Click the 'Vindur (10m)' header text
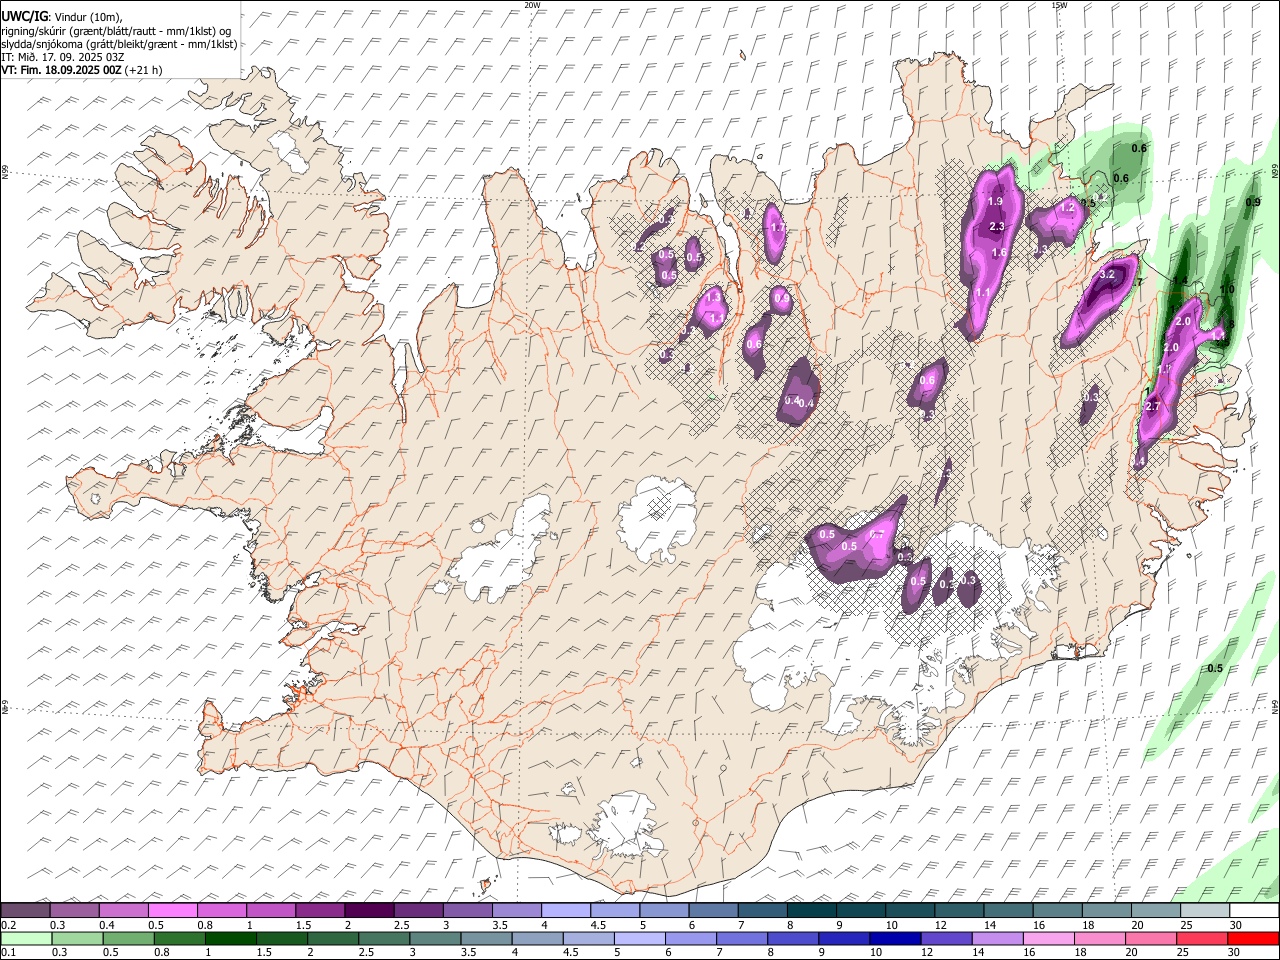1280x960 pixels. pos(87,17)
